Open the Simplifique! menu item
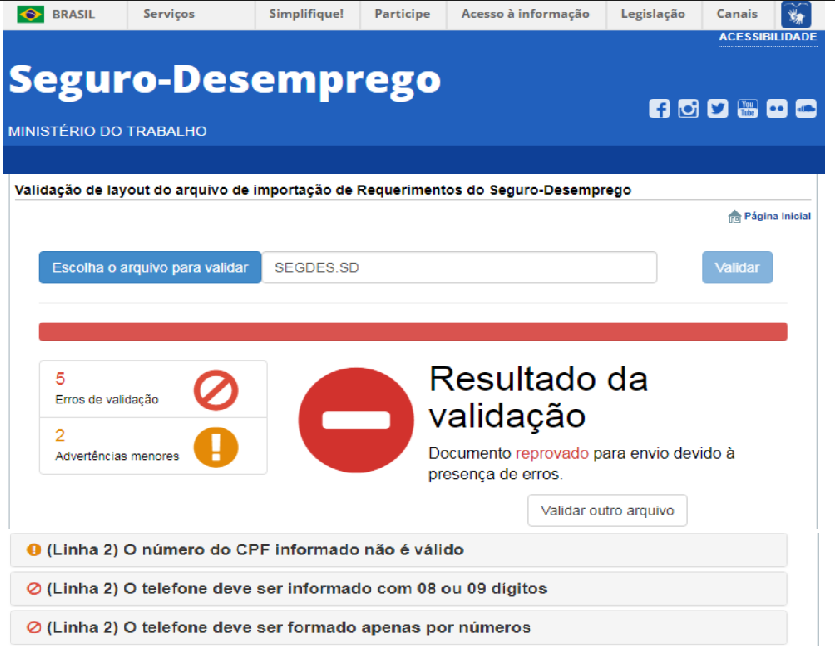This screenshot has width=835, height=646. 306,14
